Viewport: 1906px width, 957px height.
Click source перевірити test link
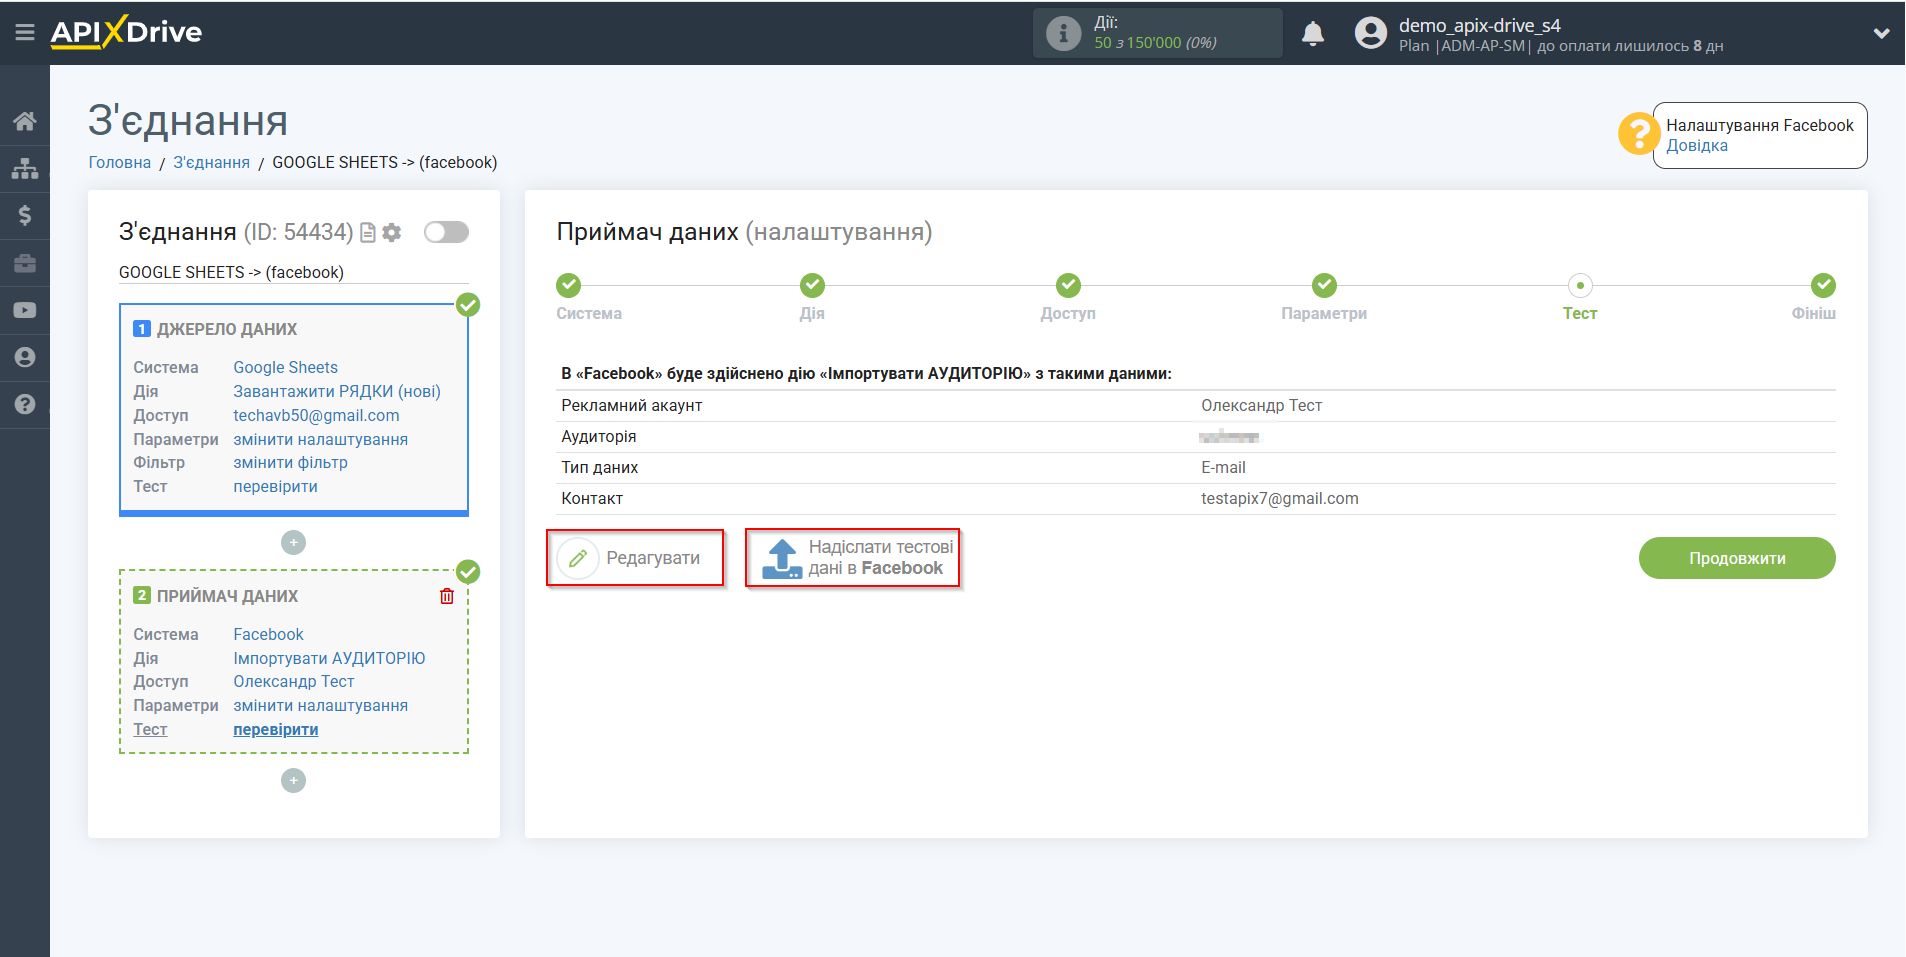coord(275,486)
